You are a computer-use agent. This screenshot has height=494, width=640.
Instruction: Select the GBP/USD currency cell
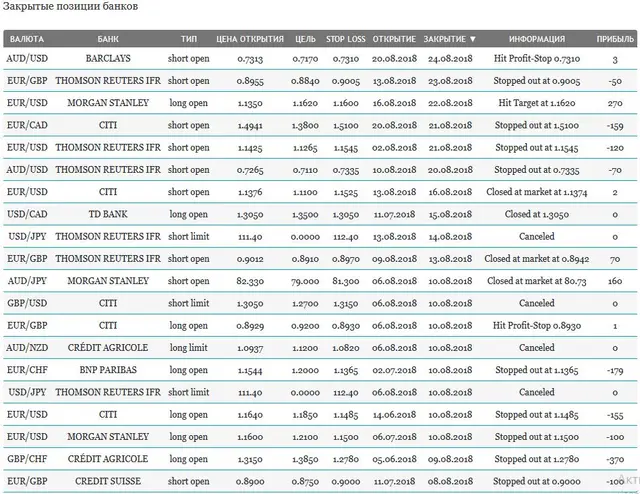point(27,303)
